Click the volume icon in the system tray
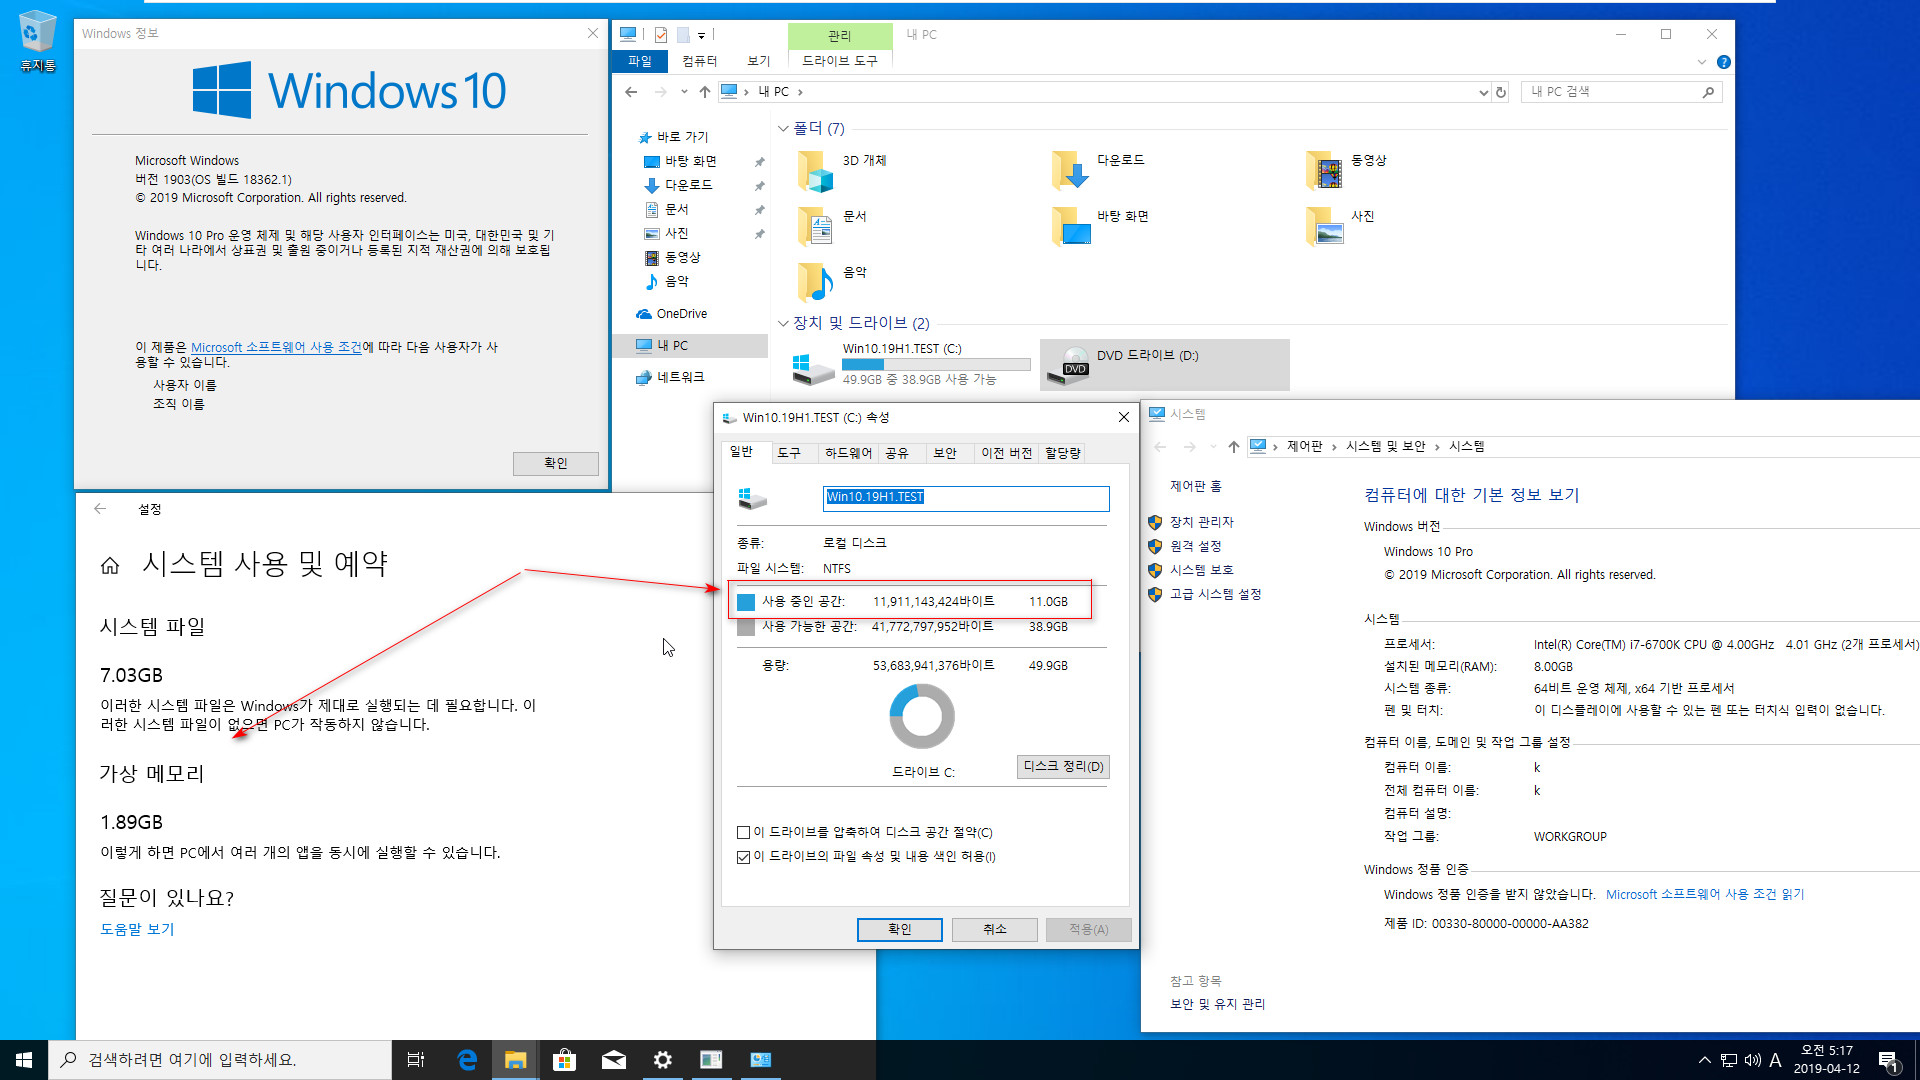Image resolution: width=1920 pixels, height=1080 pixels. tap(1753, 1060)
